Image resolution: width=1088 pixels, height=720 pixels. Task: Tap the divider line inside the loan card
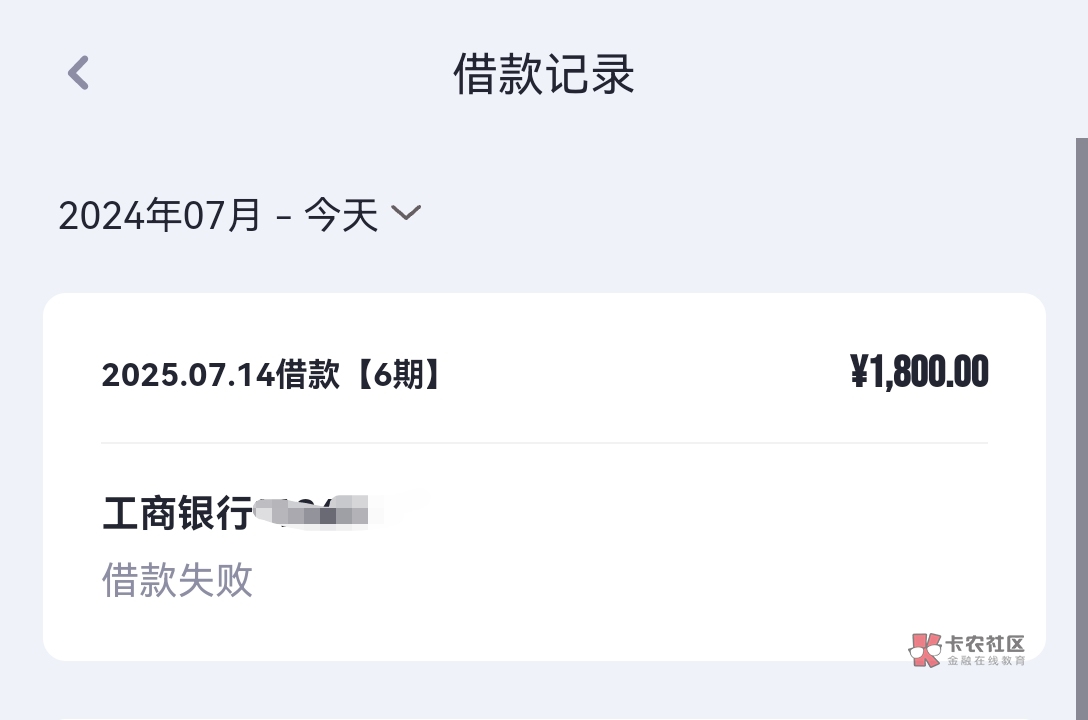tap(544, 442)
